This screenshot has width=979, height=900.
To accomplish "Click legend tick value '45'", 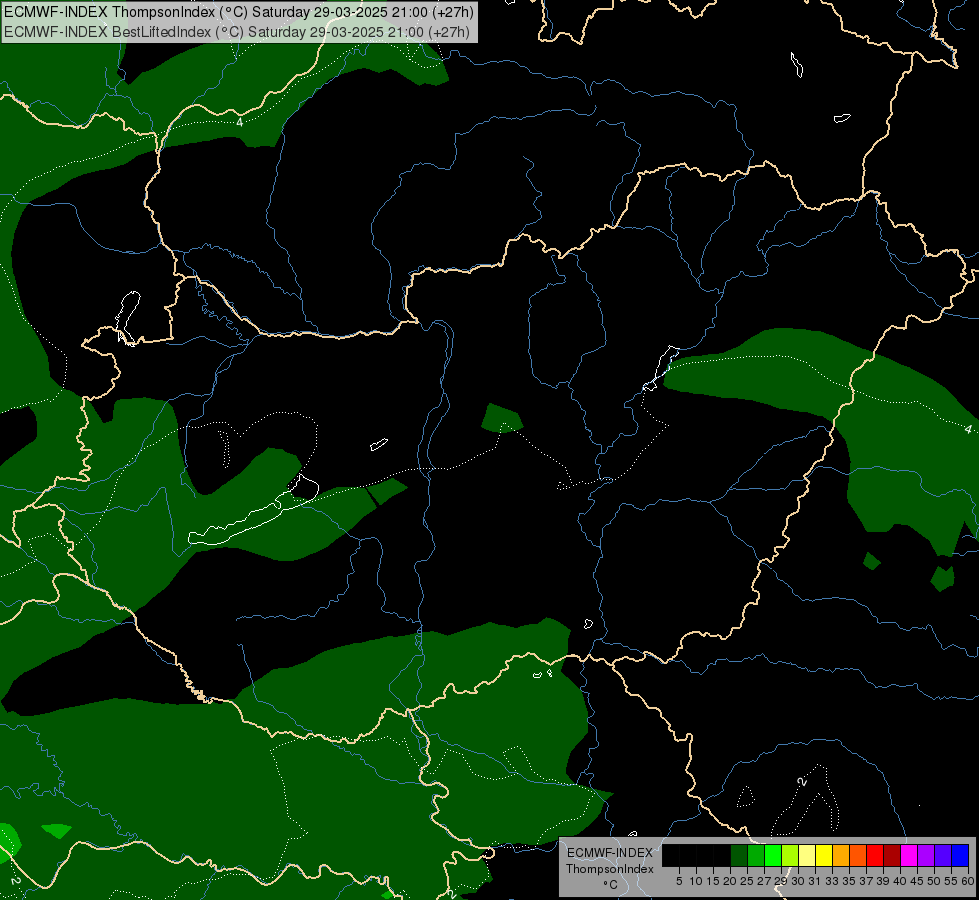I will (918, 881).
